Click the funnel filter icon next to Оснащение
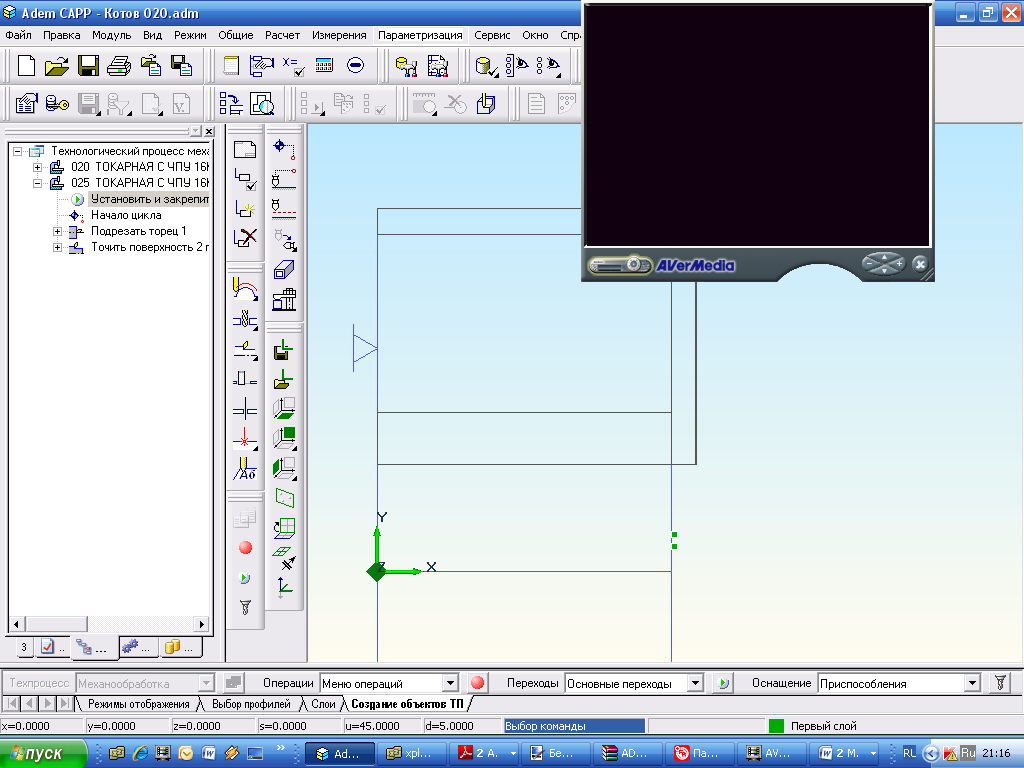 point(1000,683)
